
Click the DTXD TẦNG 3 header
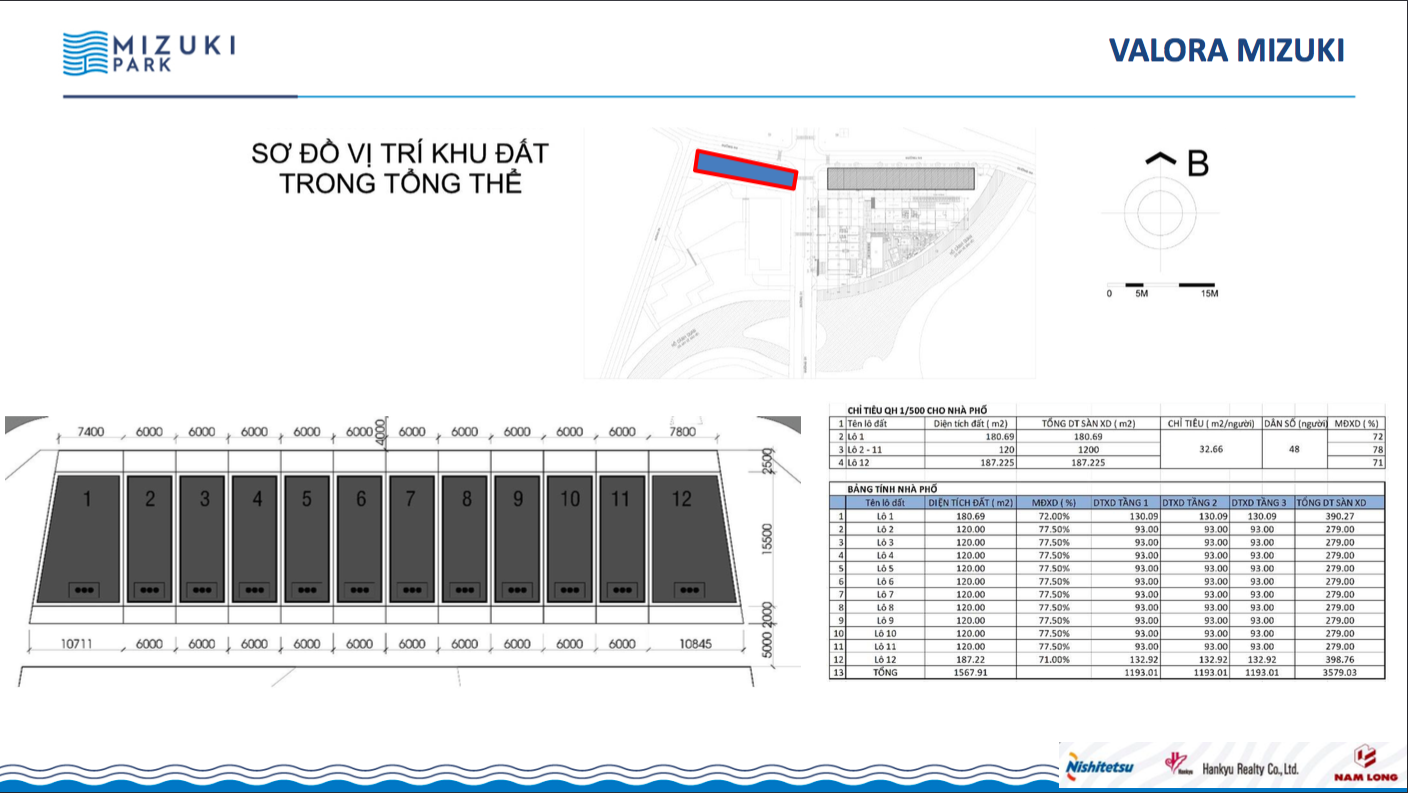(x=1261, y=502)
